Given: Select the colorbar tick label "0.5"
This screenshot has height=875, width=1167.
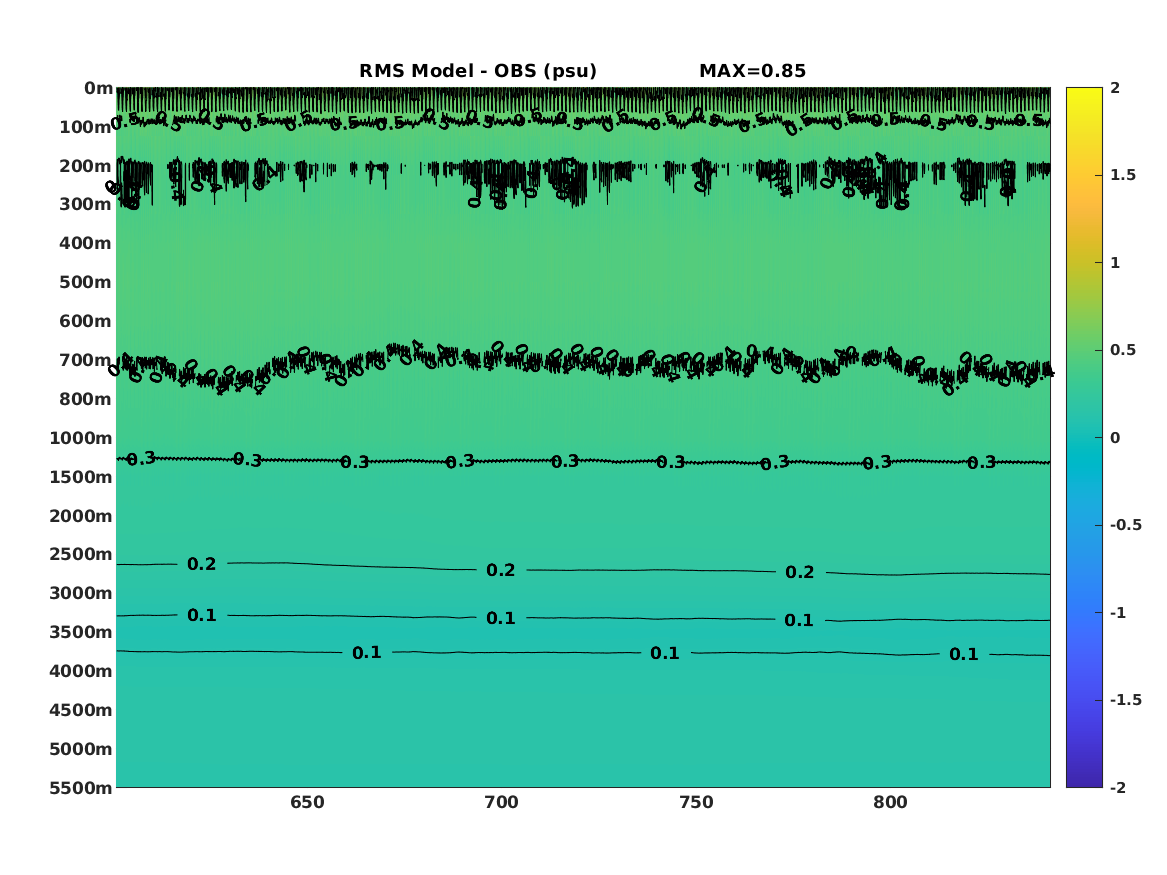Looking at the screenshot, I should click(x=1123, y=350).
